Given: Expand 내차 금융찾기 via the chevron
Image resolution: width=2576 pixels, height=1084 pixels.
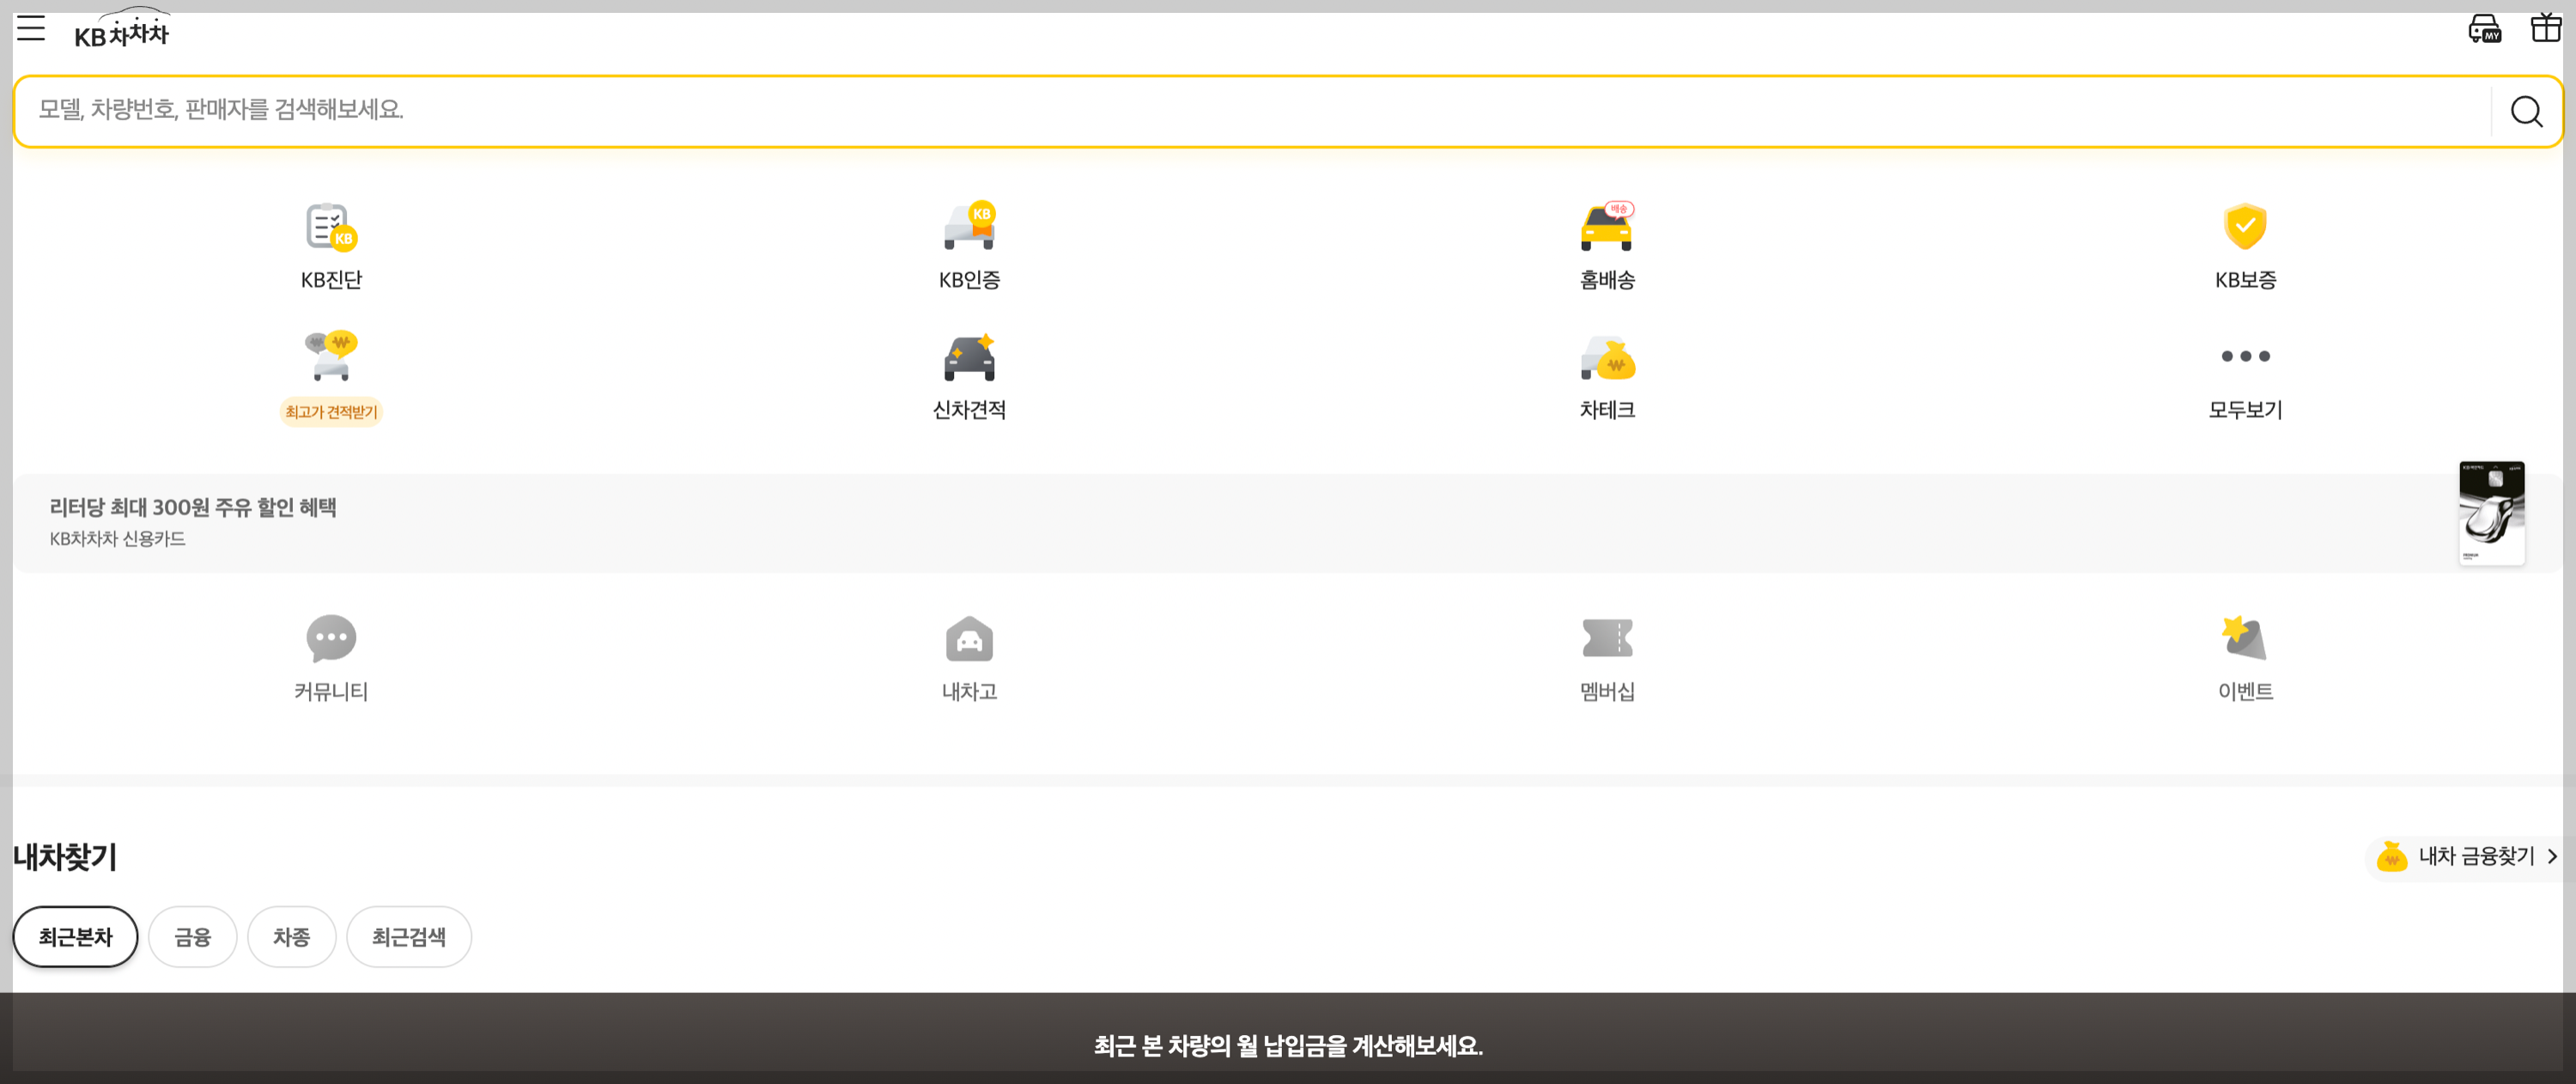Looking at the screenshot, I should pyautogui.click(x=2548, y=857).
